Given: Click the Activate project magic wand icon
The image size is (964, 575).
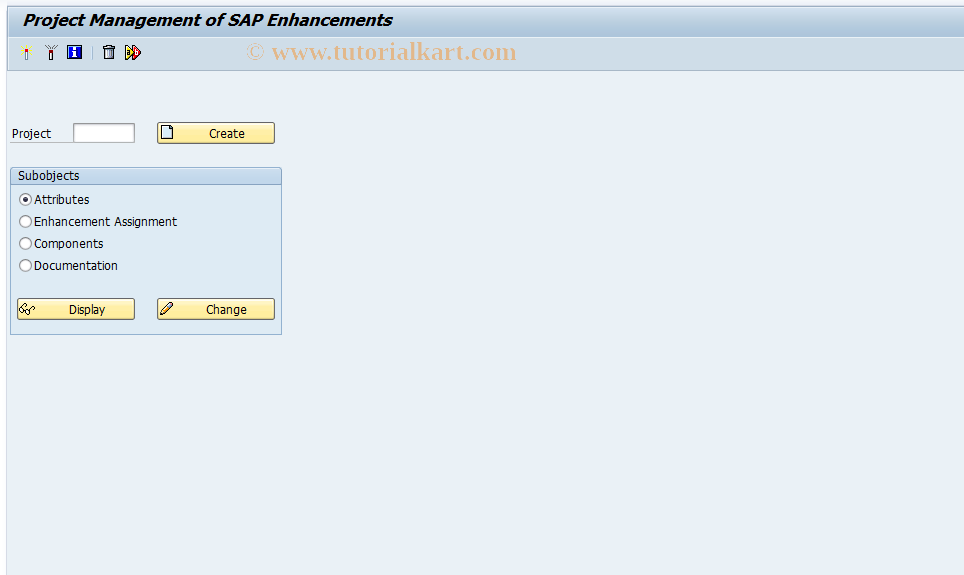Looking at the screenshot, I should [x=26, y=52].
